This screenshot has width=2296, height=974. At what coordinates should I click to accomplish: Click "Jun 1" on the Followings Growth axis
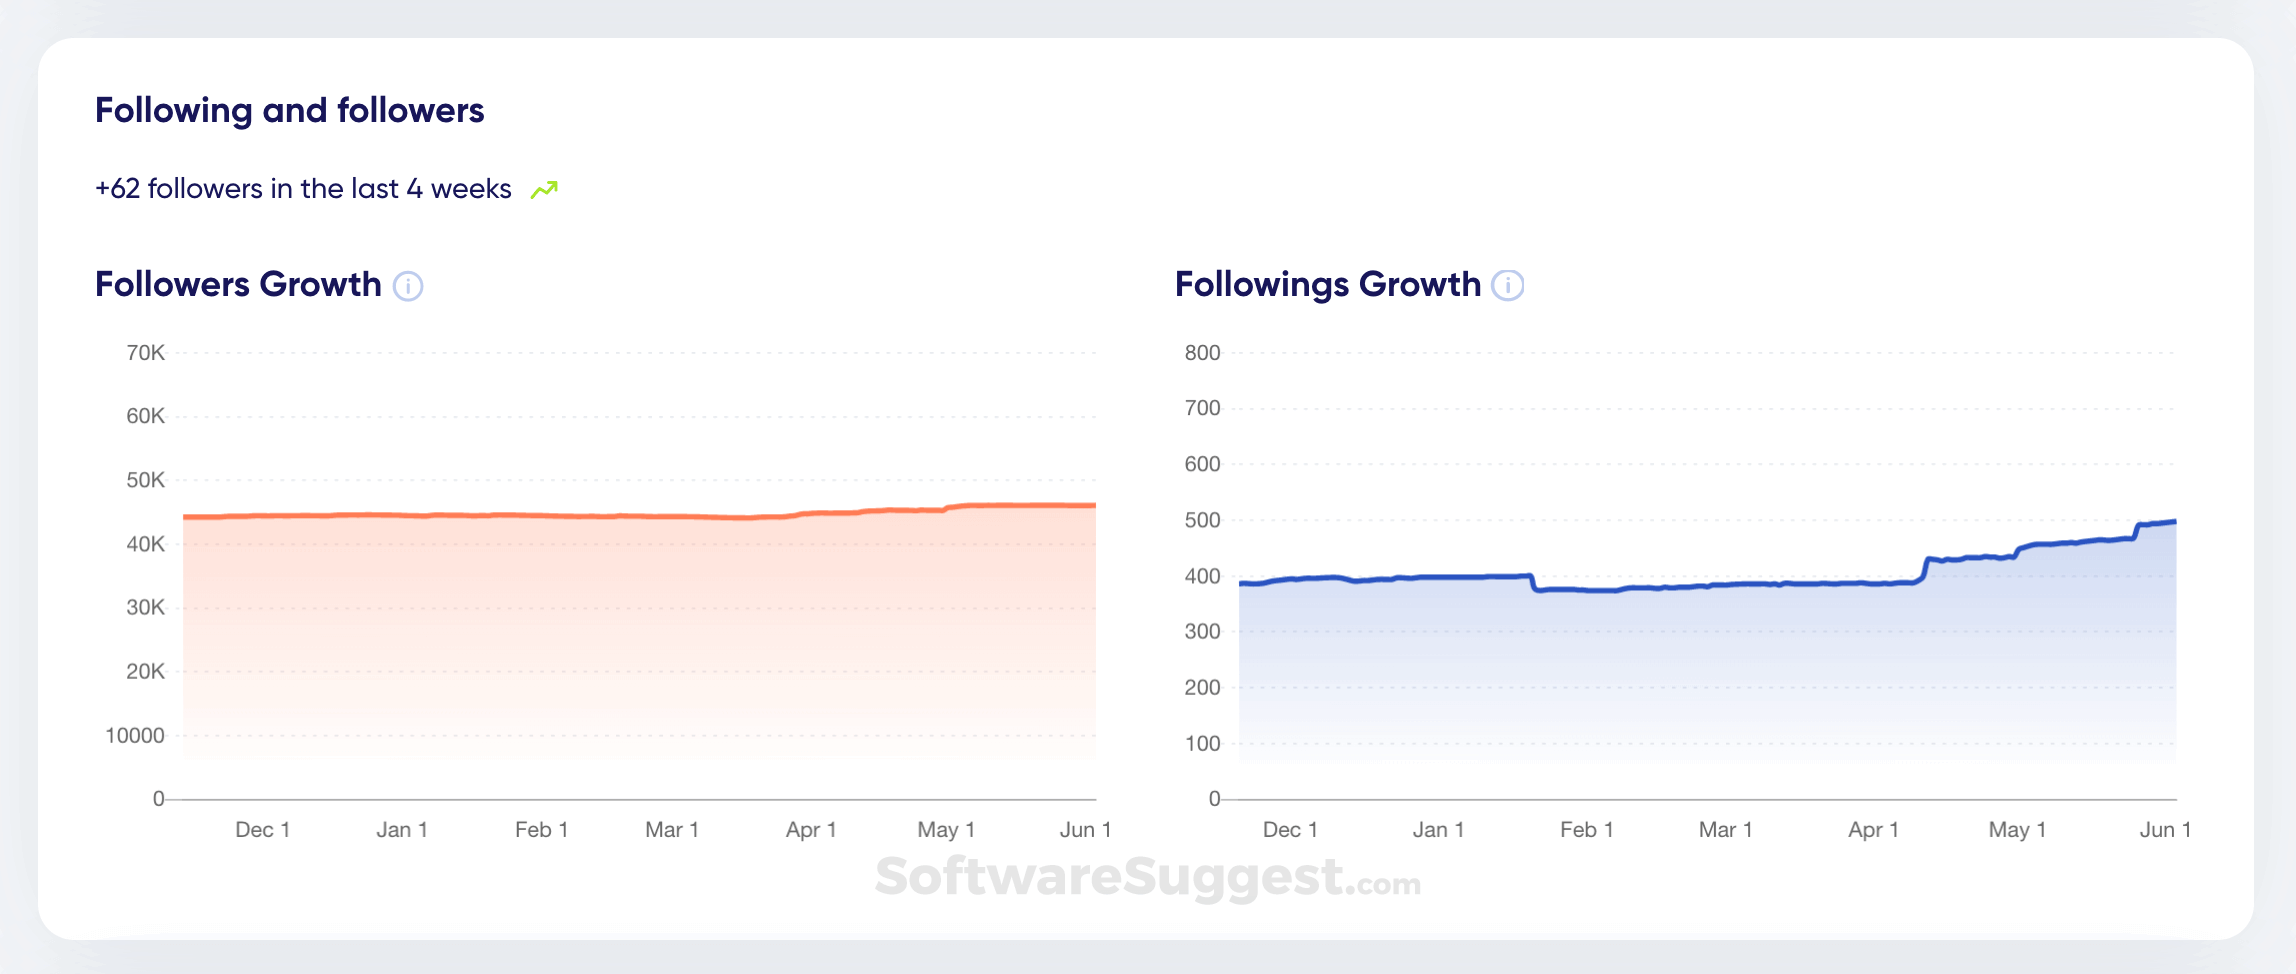[2165, 830]
